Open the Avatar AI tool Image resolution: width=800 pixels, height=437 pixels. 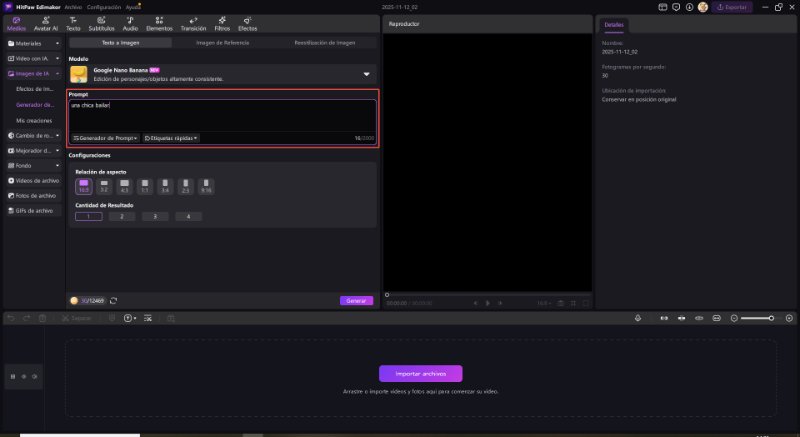[x=45, y=23]
